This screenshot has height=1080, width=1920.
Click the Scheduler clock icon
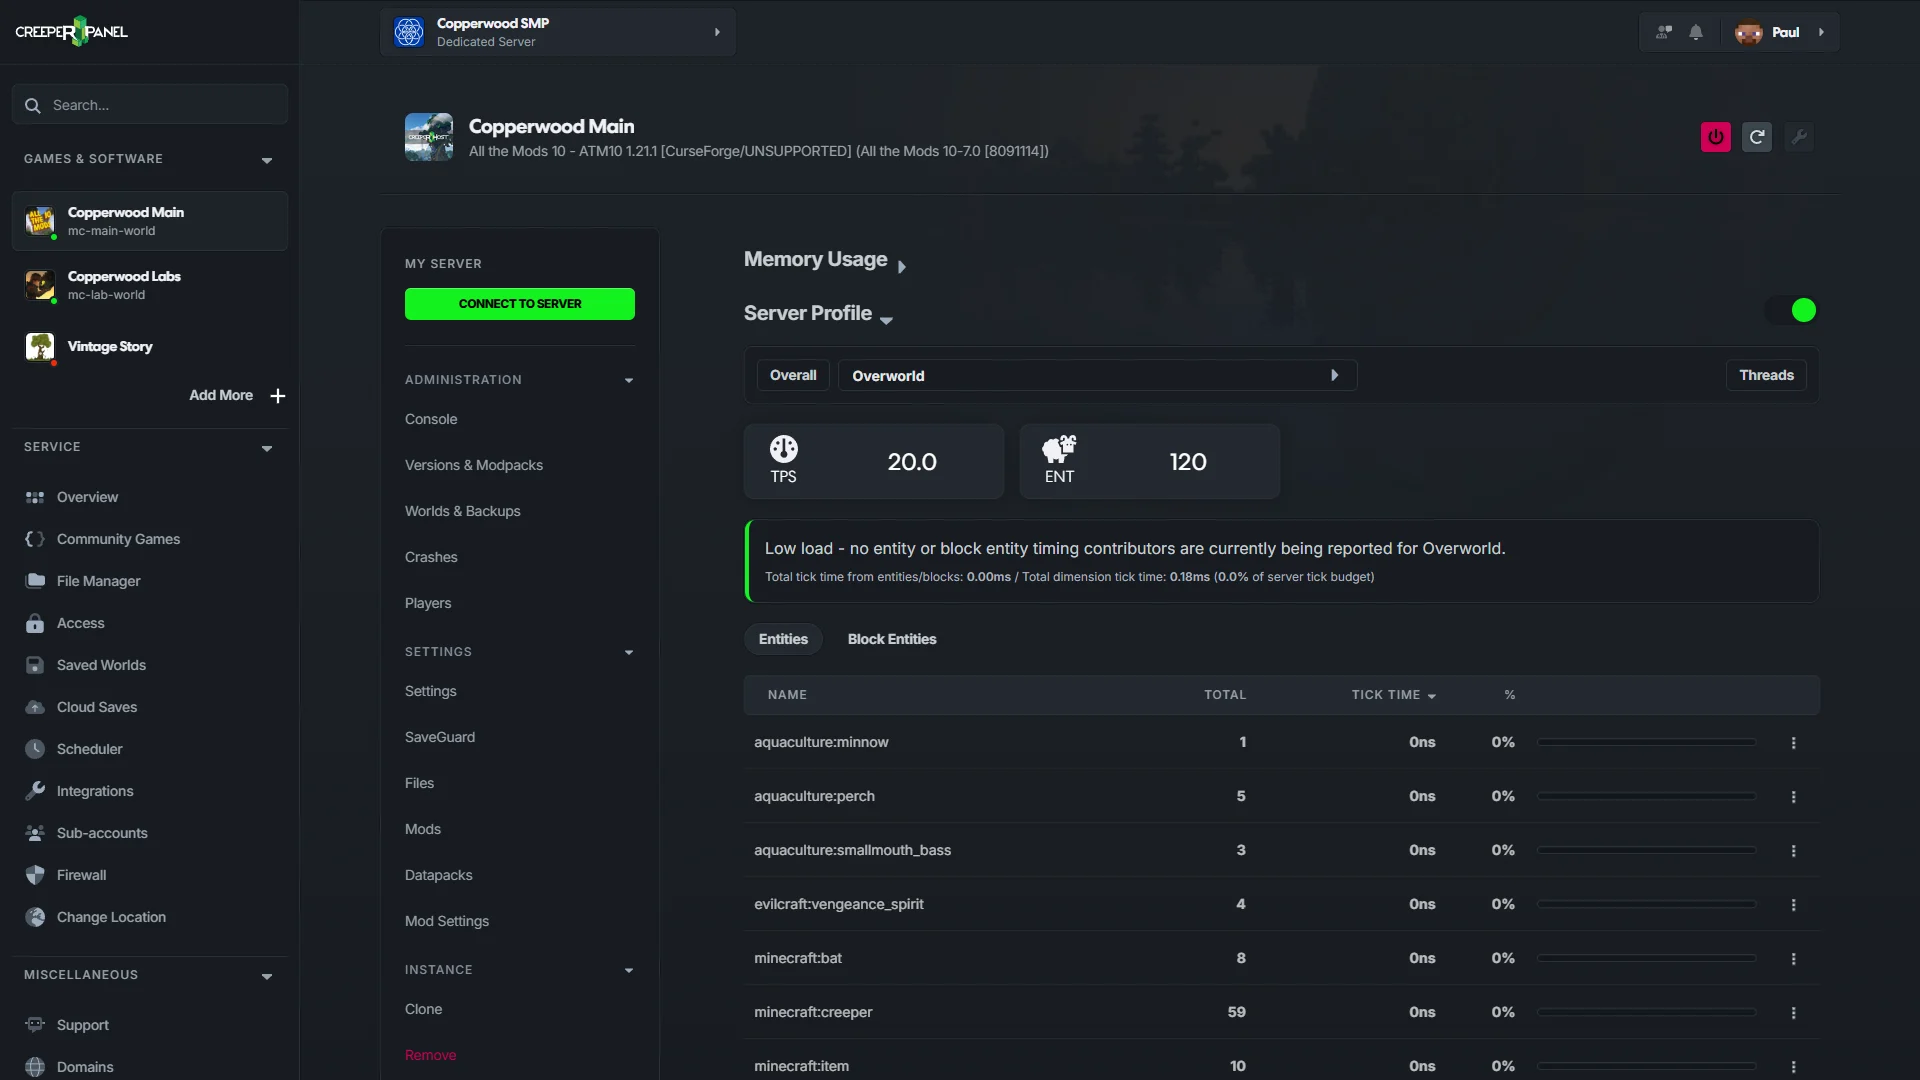click(x=35, y=749)
